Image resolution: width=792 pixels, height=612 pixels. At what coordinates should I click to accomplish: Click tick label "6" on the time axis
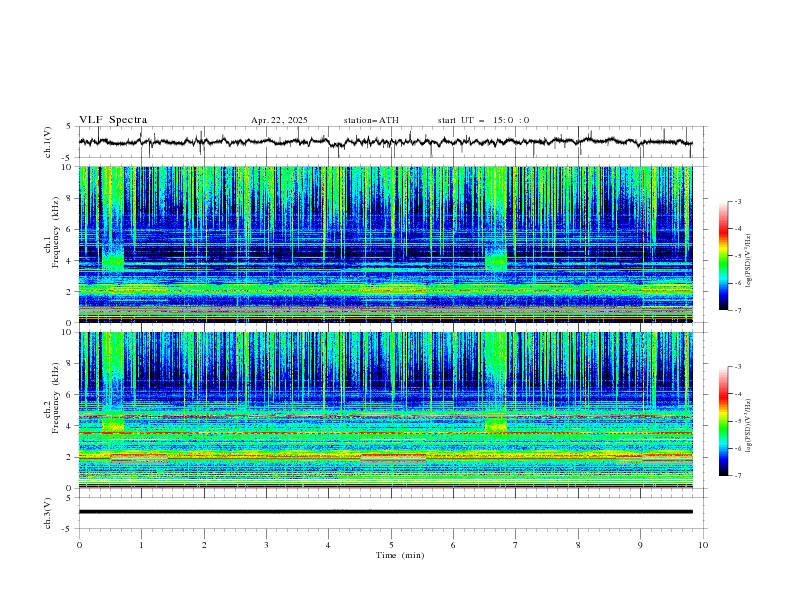[453, 545]
